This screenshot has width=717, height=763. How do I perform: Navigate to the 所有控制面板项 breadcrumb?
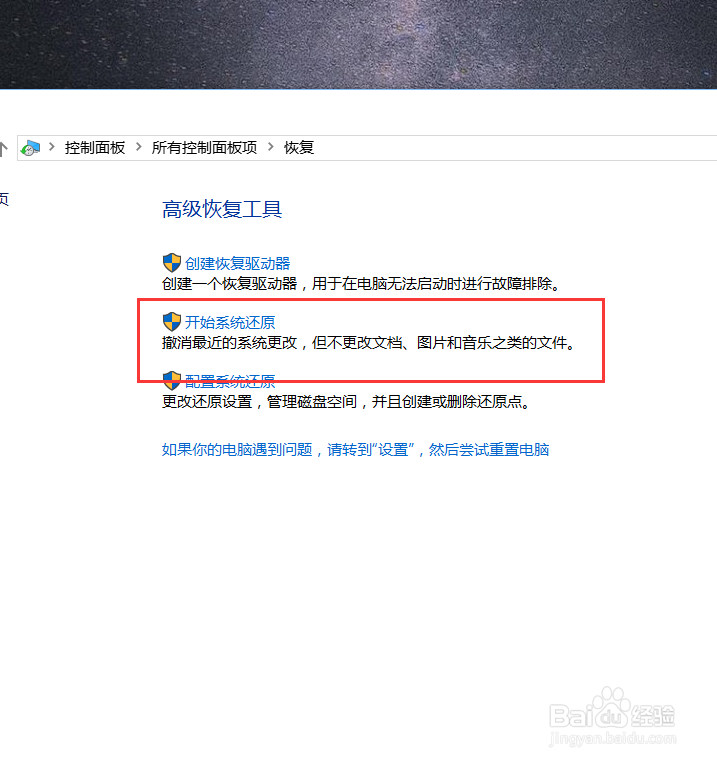tap(204, 147)
